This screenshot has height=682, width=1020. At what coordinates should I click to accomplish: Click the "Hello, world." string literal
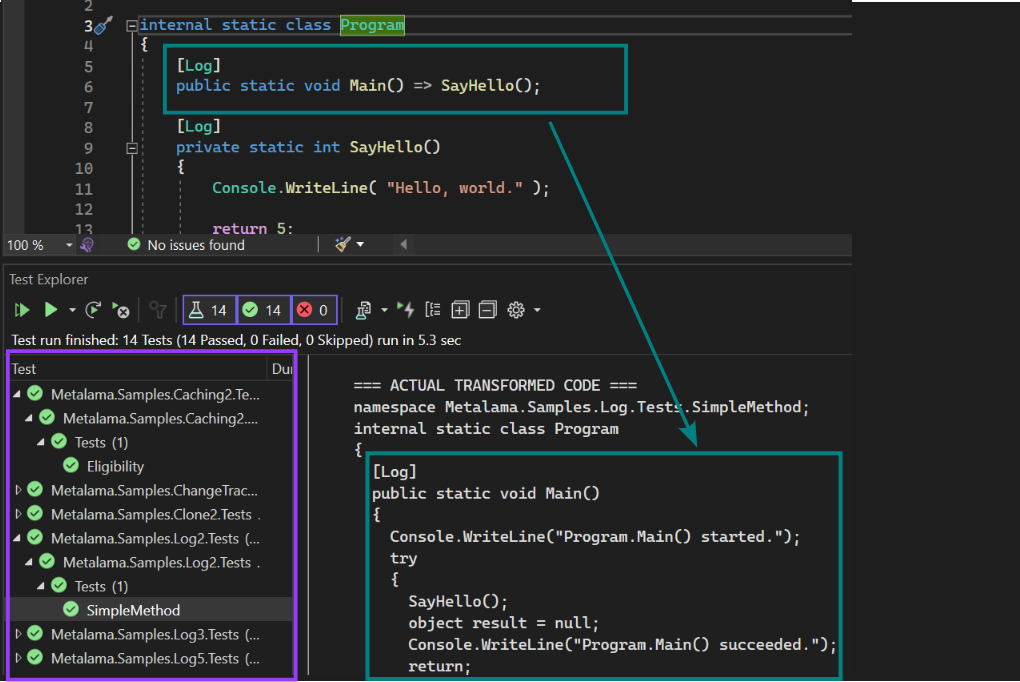click(455, 188)
